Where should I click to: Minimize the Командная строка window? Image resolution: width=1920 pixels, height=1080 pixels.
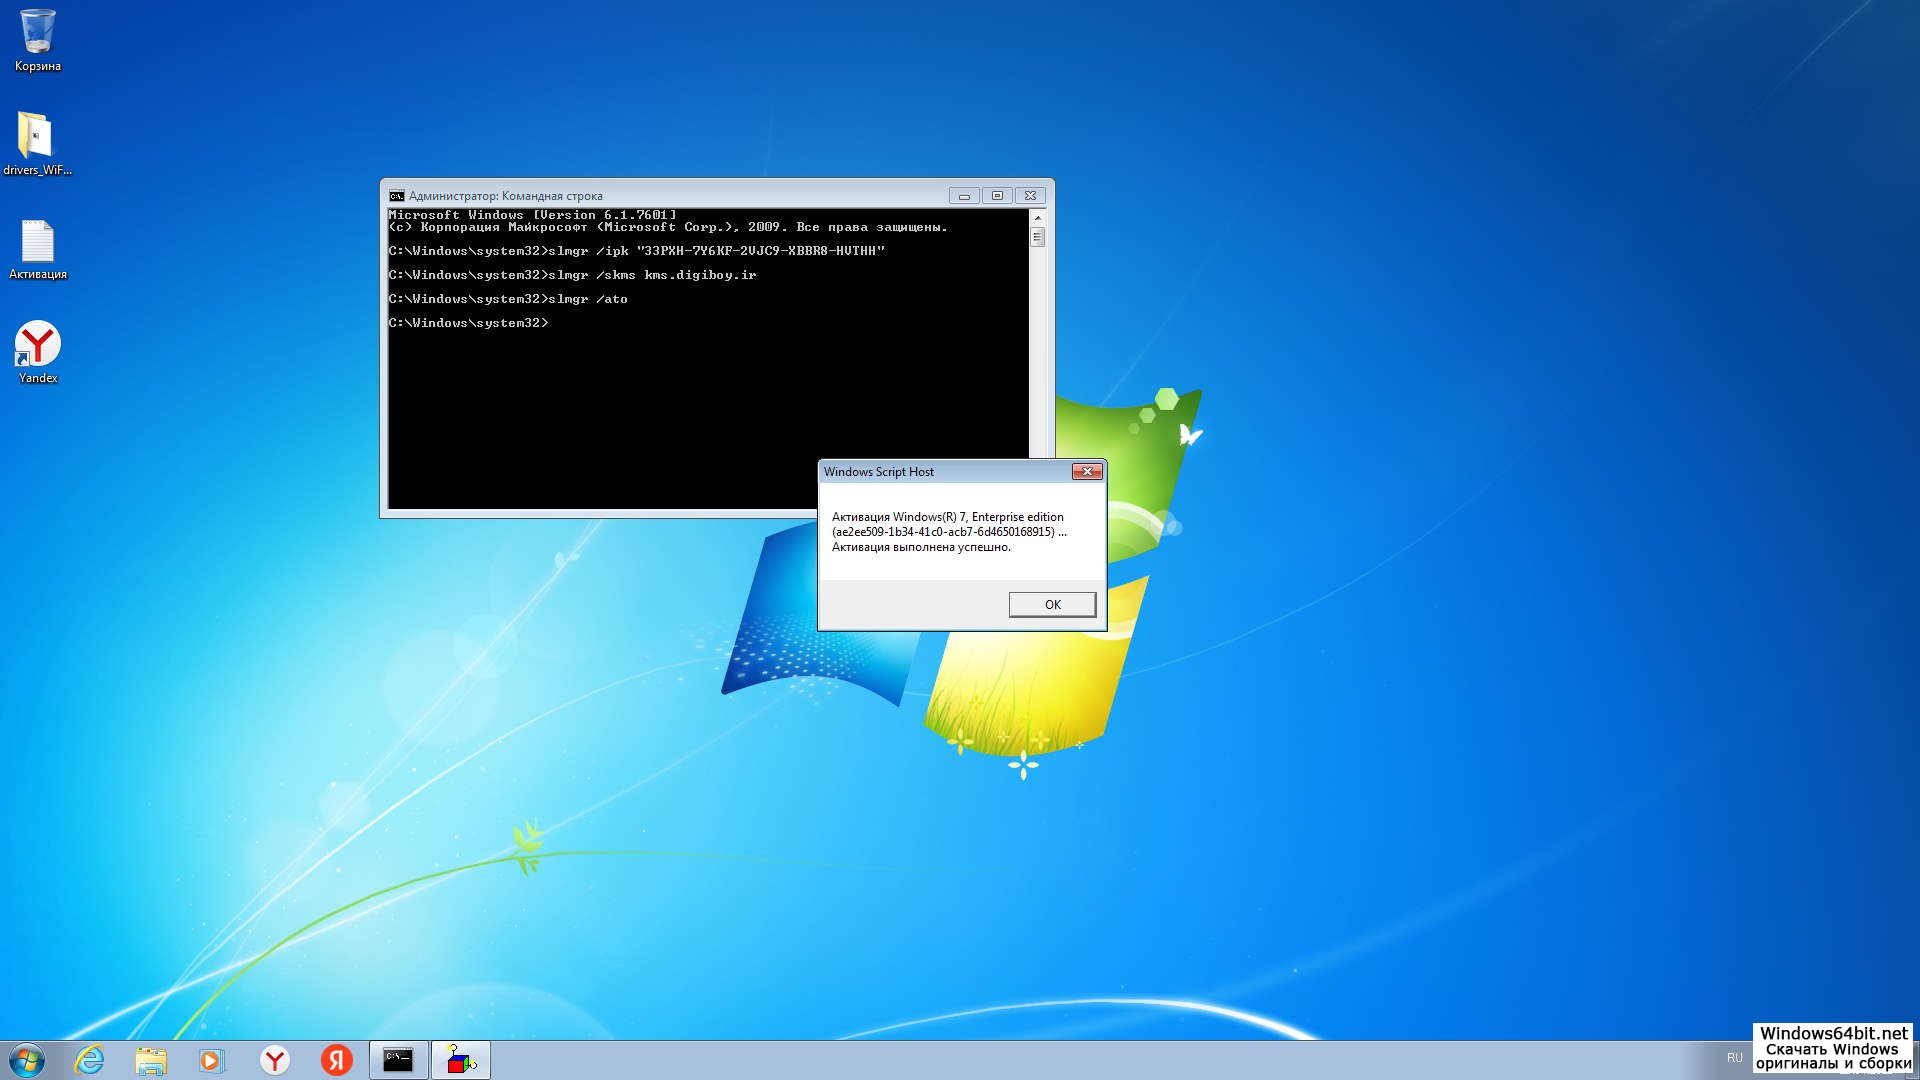964,196
